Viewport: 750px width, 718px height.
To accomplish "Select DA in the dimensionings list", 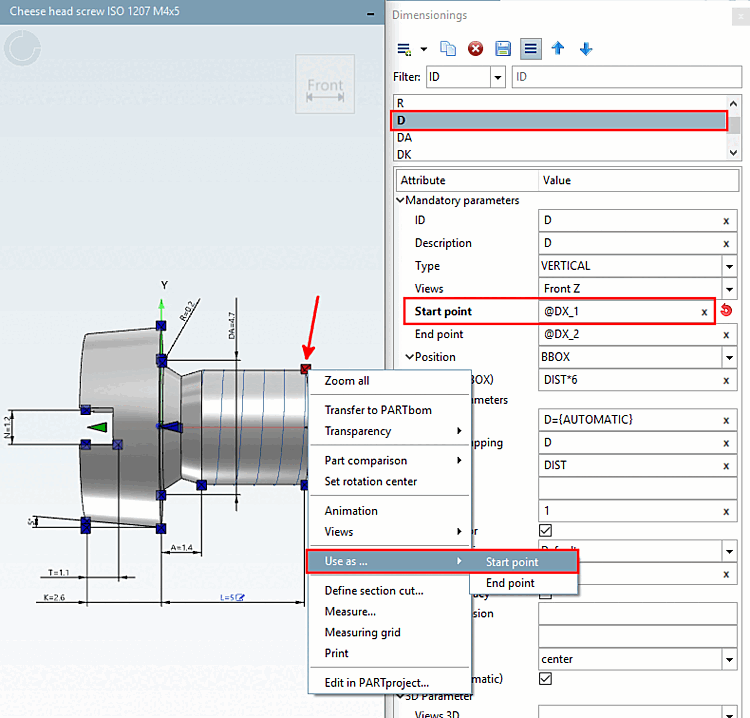I will pos(404,138).
